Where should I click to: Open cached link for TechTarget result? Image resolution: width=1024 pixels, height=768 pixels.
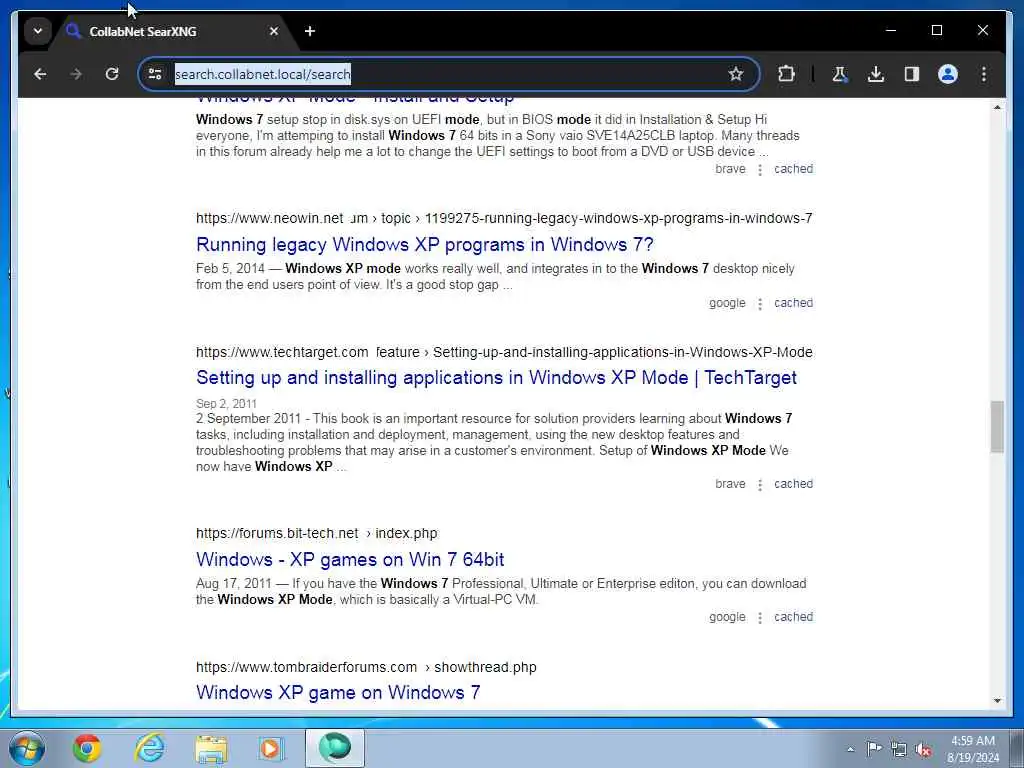click(x=793, y=484)
